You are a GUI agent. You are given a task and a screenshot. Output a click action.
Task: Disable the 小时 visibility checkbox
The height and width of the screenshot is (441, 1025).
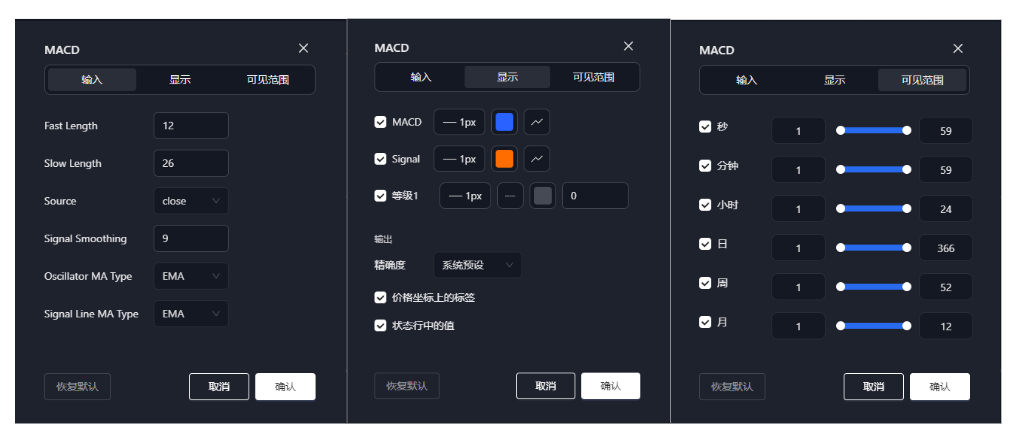705,205
